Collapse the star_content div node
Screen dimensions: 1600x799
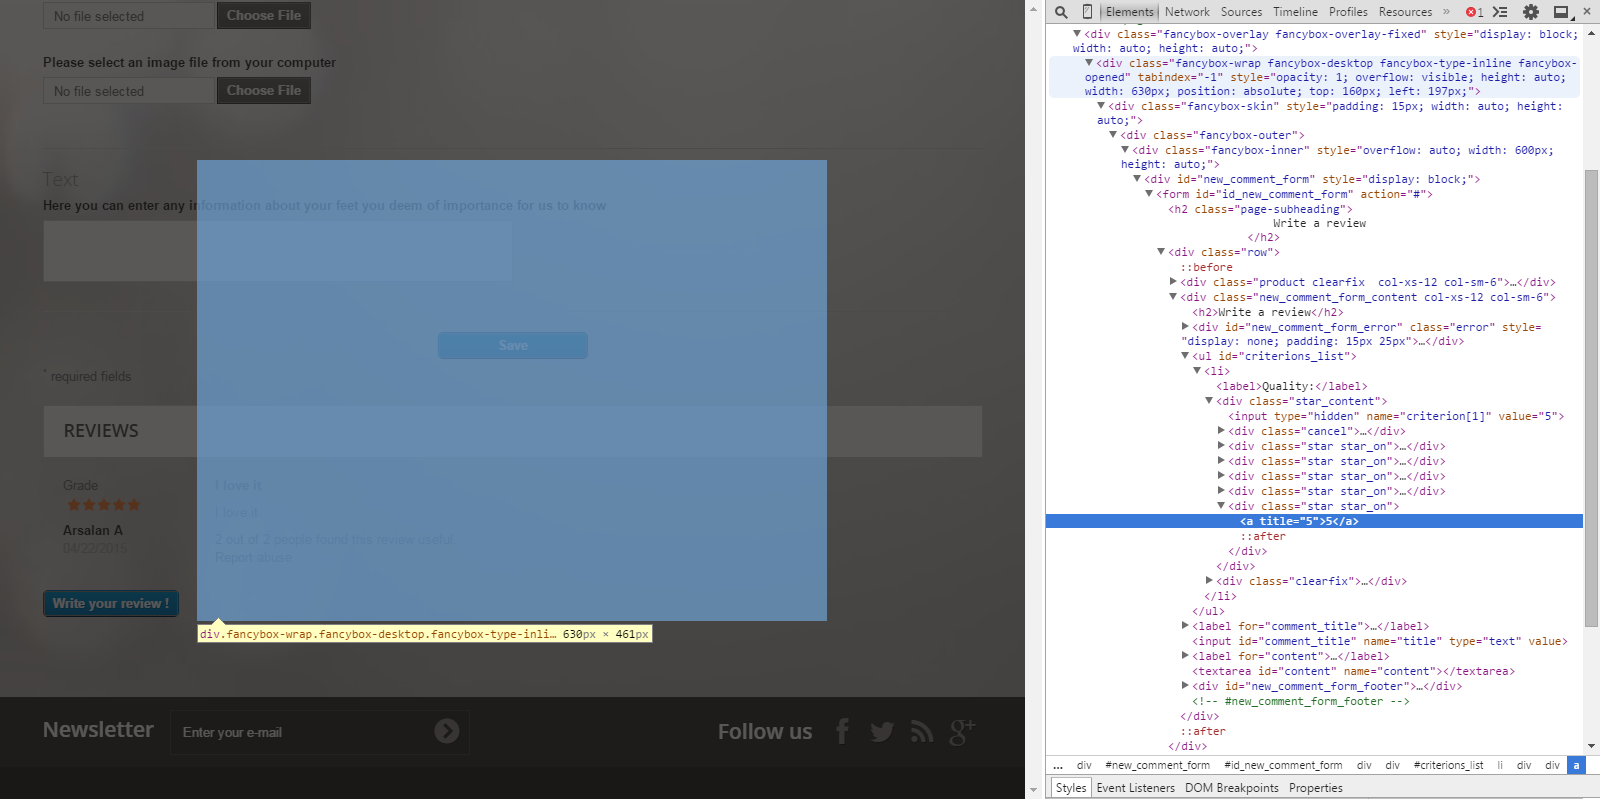1209,401
